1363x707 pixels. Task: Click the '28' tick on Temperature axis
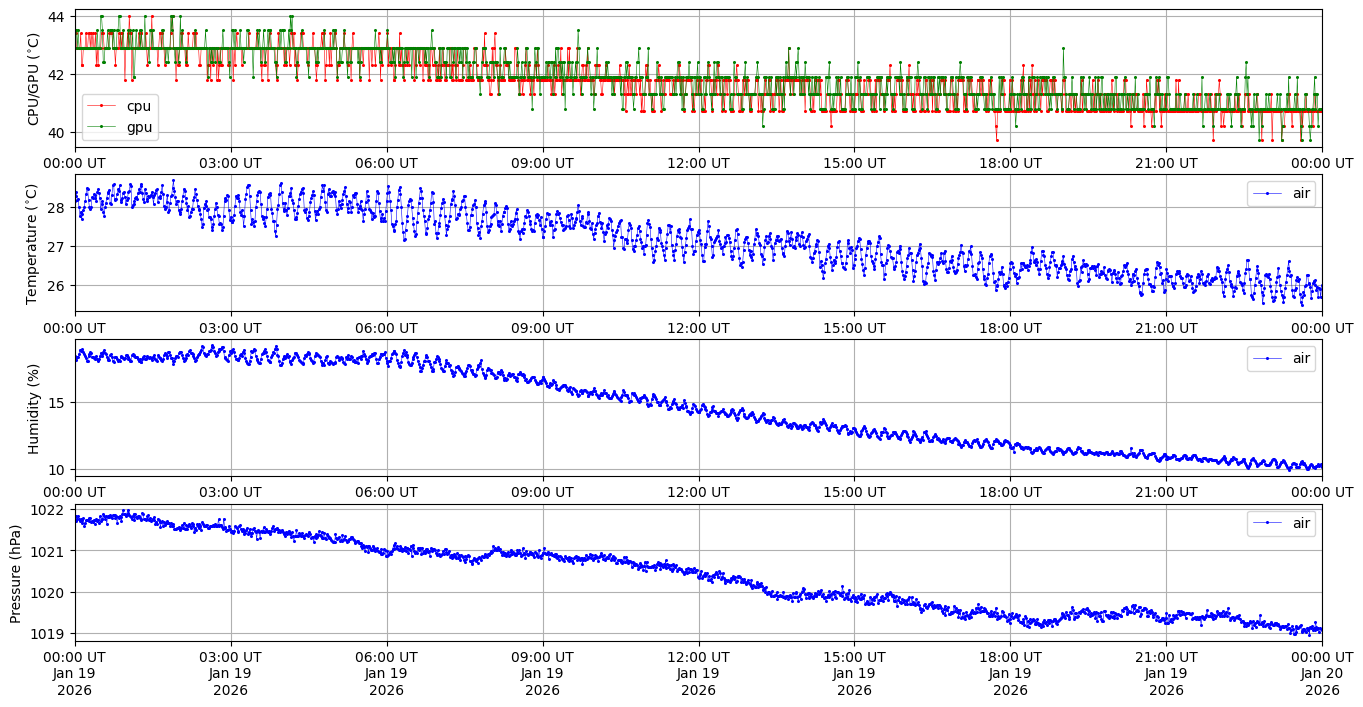click(x=56, y=208)
